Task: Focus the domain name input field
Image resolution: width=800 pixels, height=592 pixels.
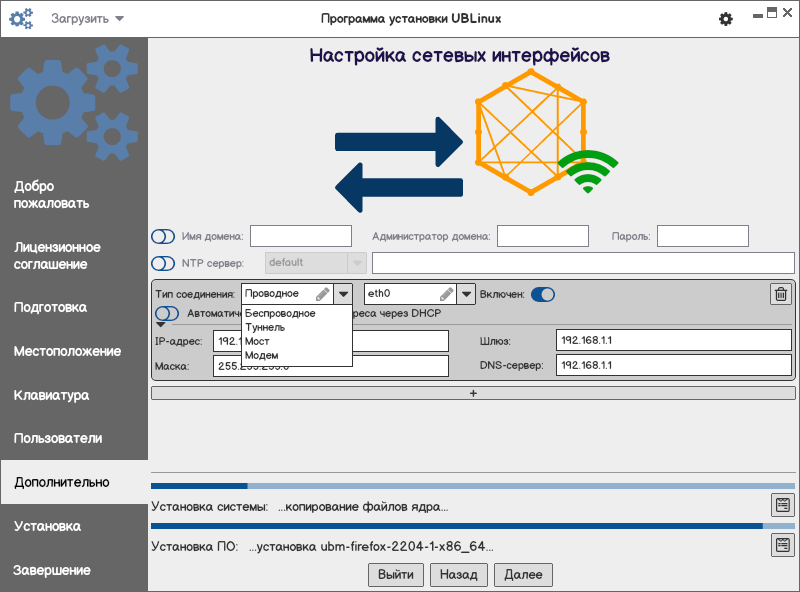Action: click(301, 236)
